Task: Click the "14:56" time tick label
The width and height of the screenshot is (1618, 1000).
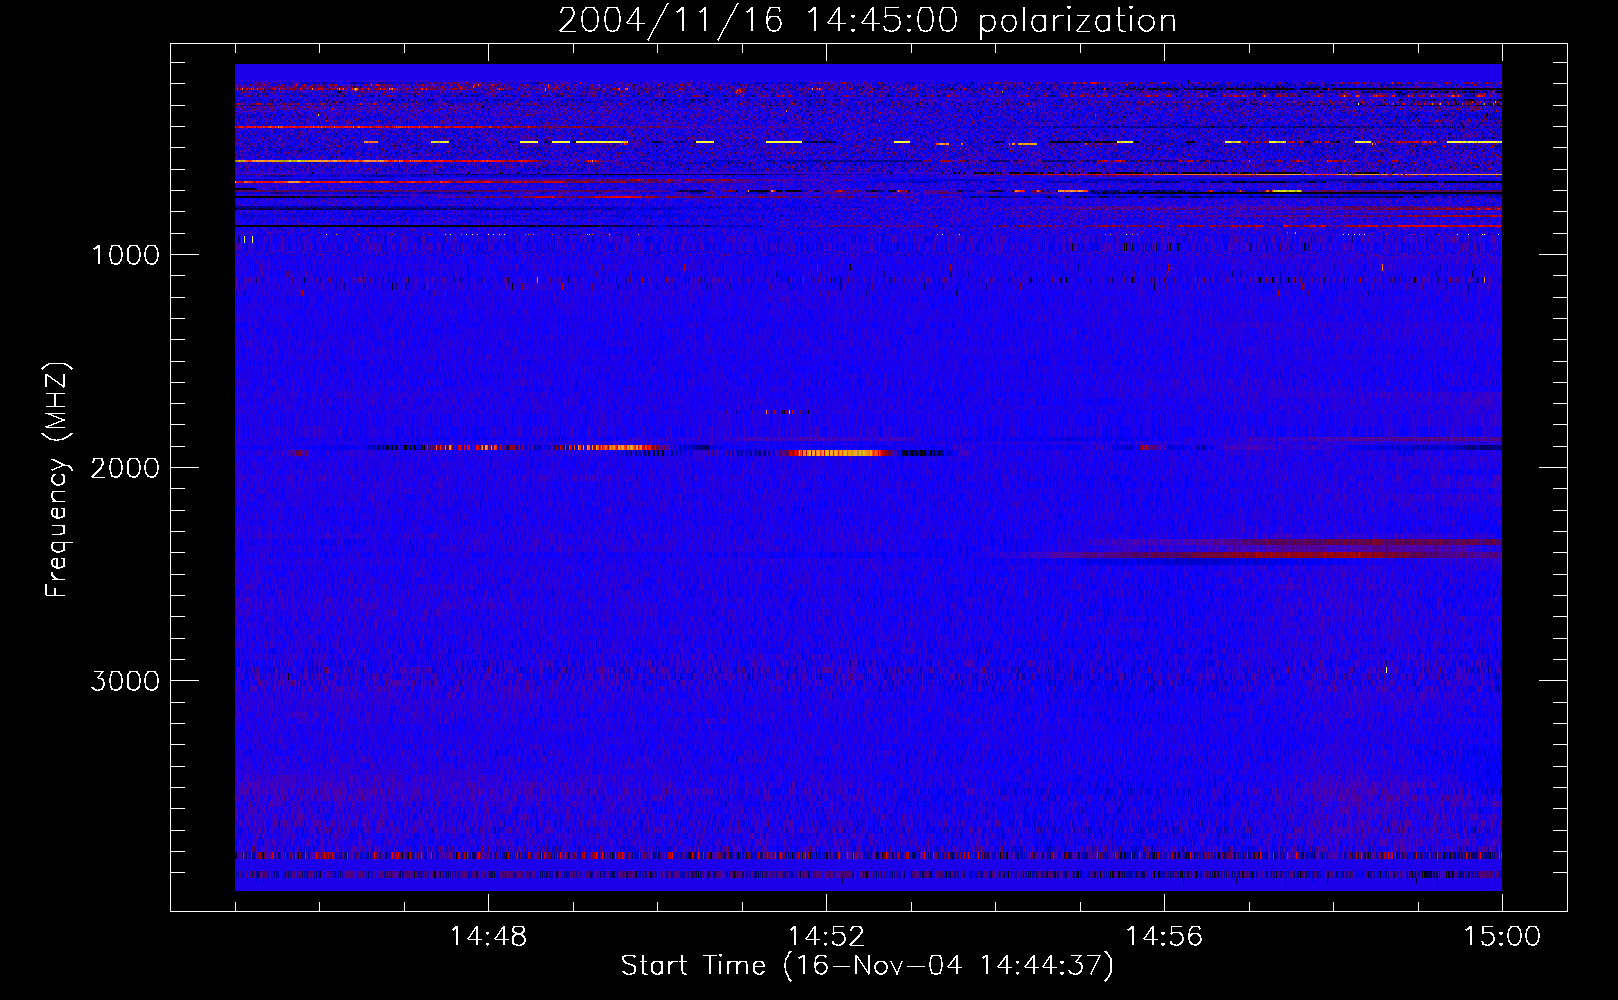Action: click(x=1164, y=937)
